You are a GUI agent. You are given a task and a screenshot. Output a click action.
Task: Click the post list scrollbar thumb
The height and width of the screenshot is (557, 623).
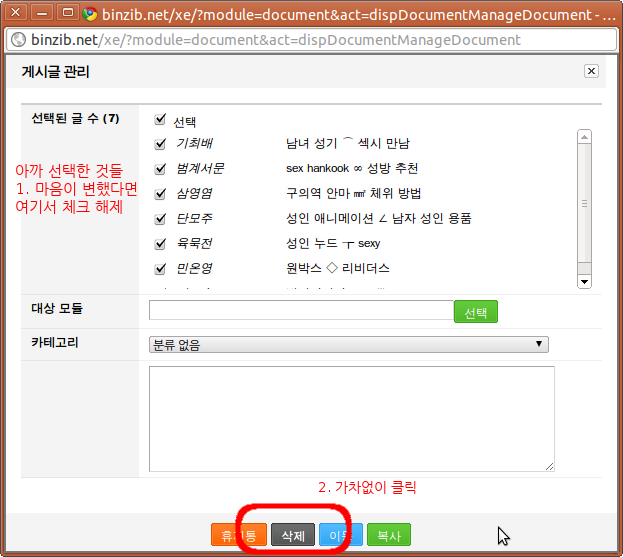[x=584, y=203]
